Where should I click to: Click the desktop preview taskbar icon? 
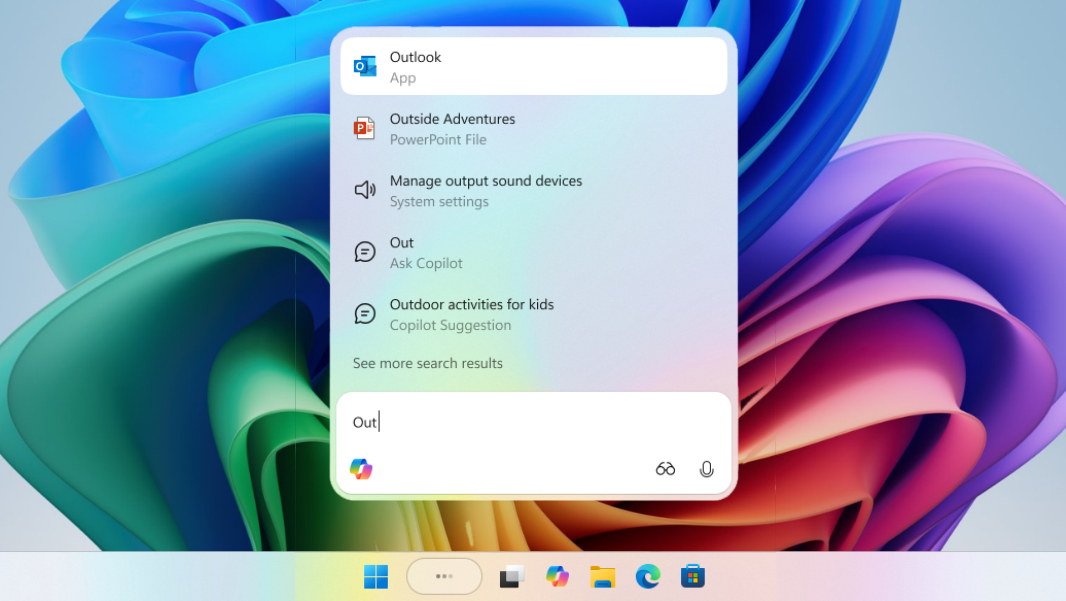pos(510,576)
